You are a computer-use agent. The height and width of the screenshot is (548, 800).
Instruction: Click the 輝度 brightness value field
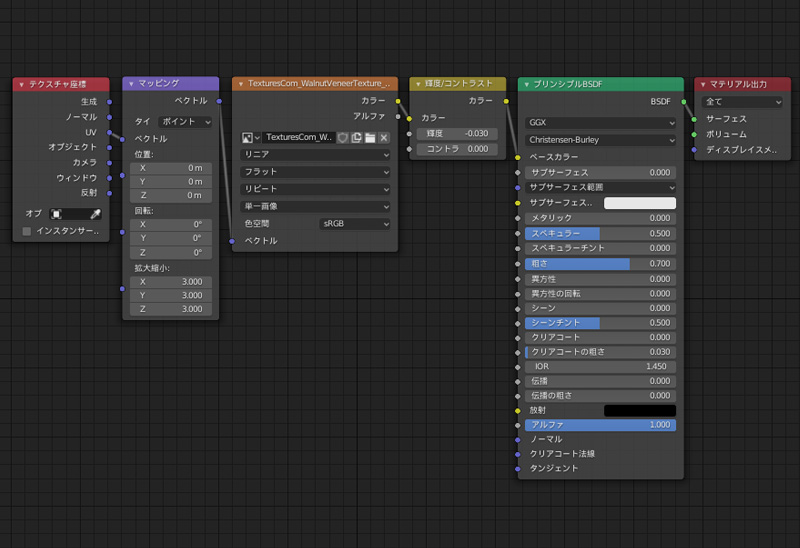pyautogui.click(x=457, y=133)
